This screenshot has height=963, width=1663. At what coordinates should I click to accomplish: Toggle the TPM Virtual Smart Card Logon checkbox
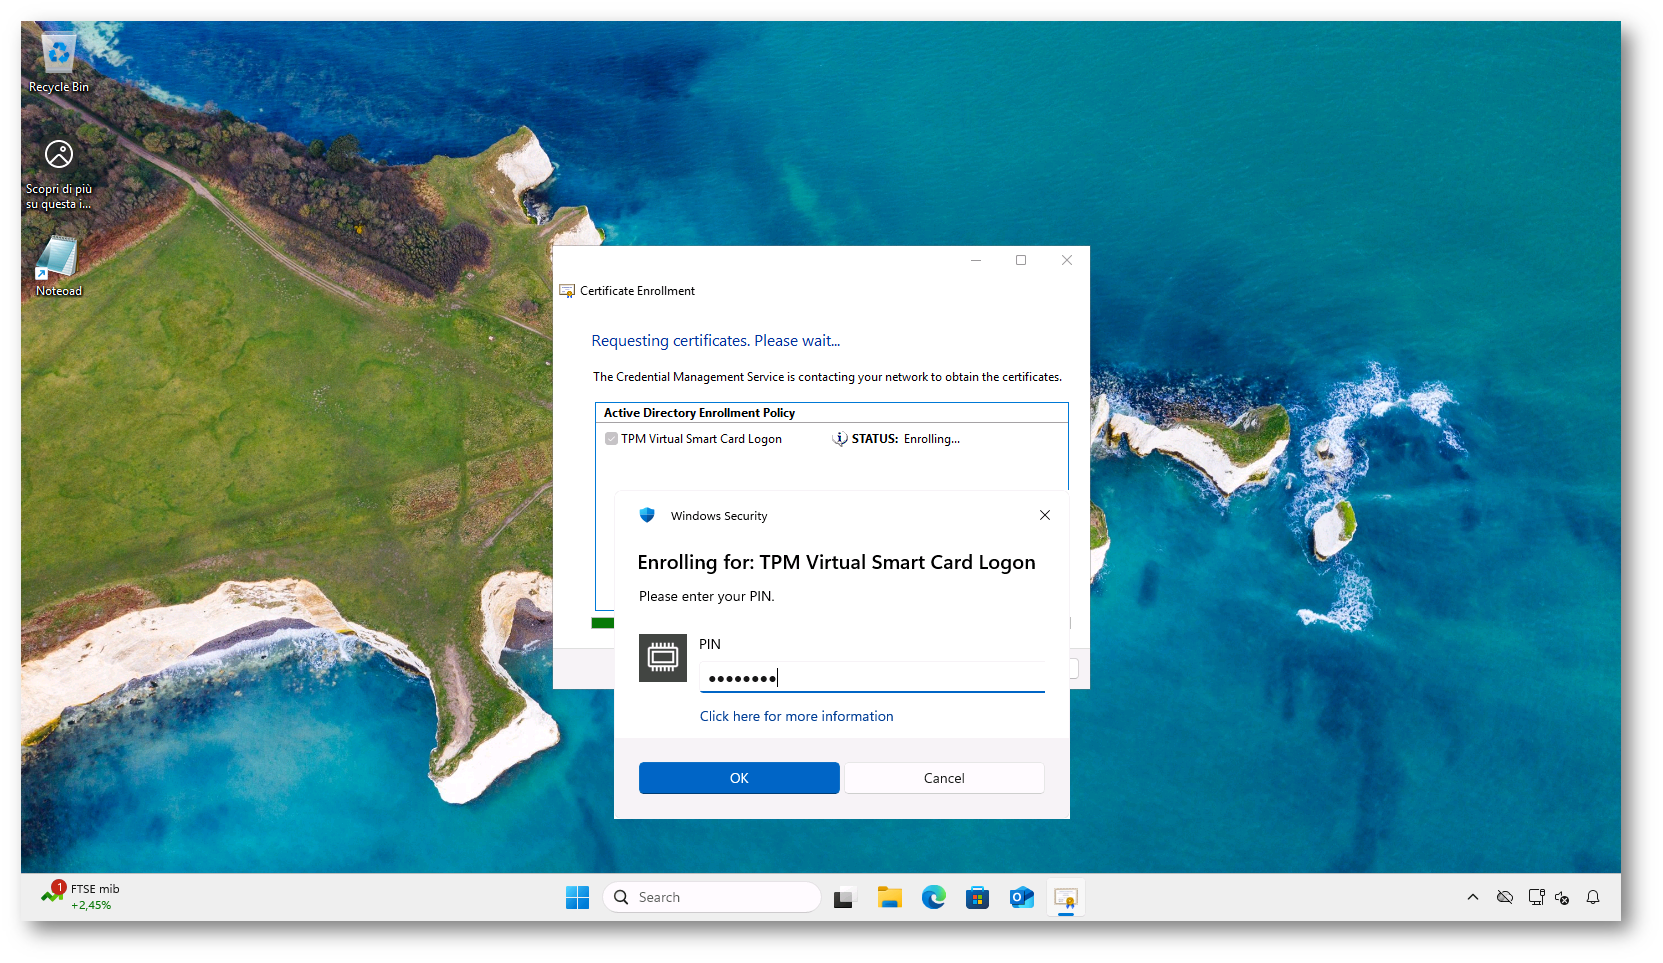click(x=611, y=439)
